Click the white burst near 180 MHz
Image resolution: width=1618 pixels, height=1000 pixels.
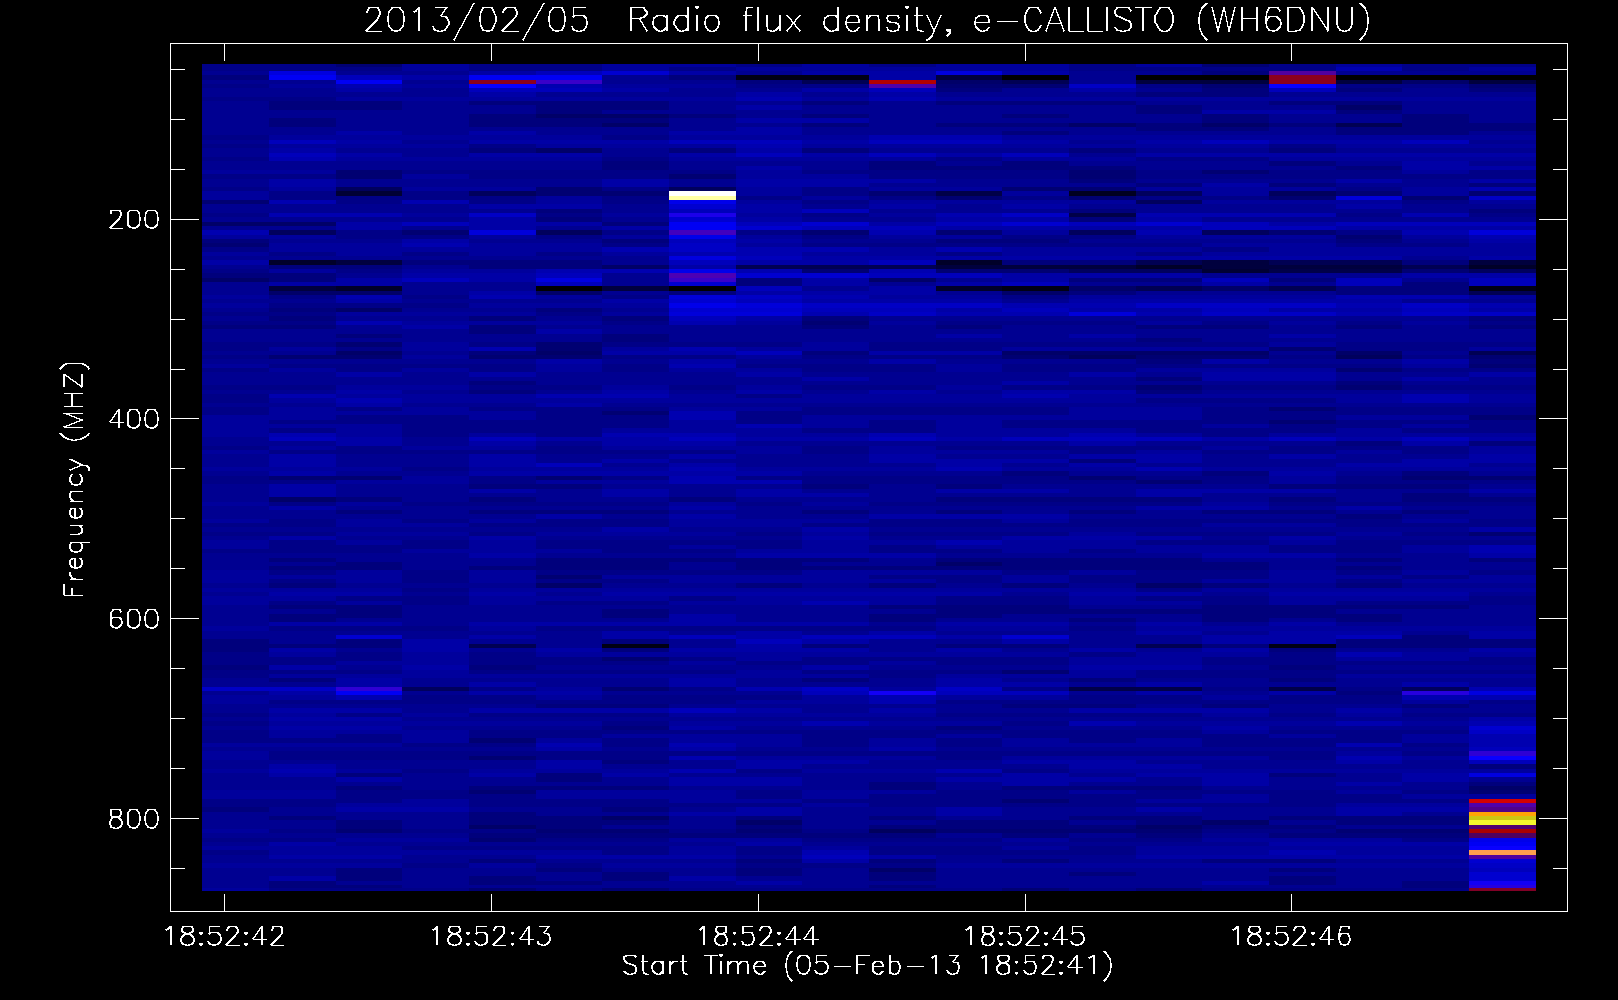[x=702, y=195]
